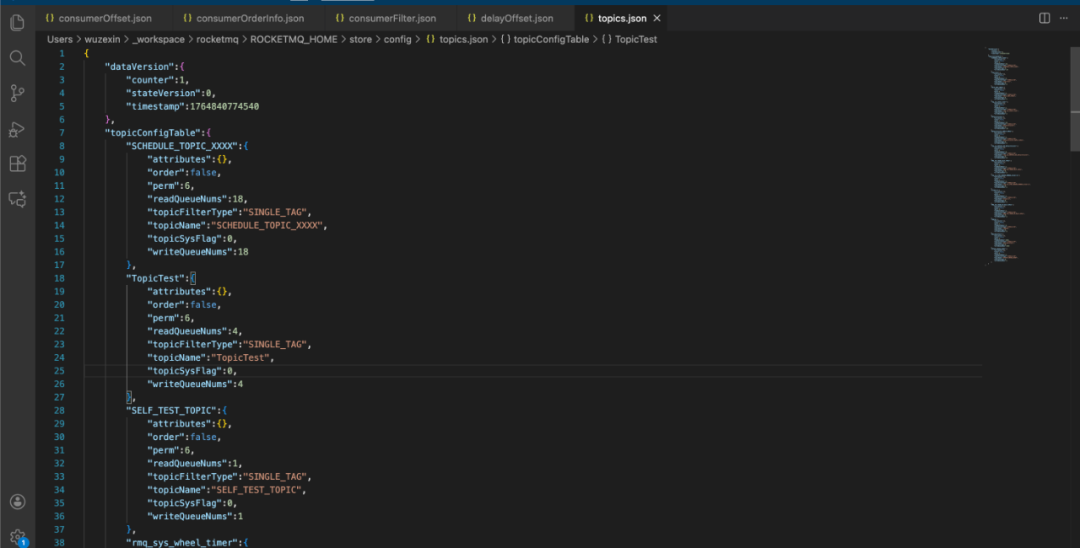Click the config folder in breadcrumbs
1080x548 pixels.
tap(397, 39)
